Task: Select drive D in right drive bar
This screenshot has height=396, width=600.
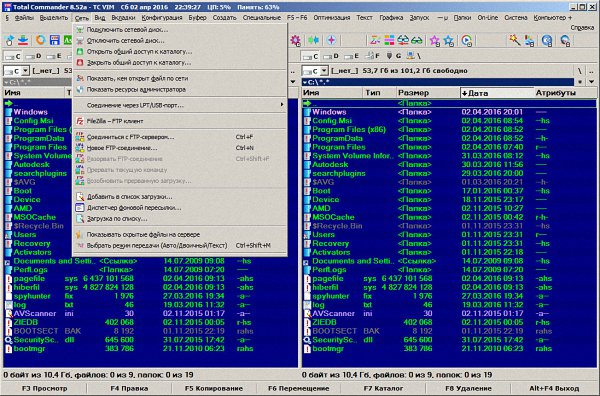Action: click(x=331, y=56)
